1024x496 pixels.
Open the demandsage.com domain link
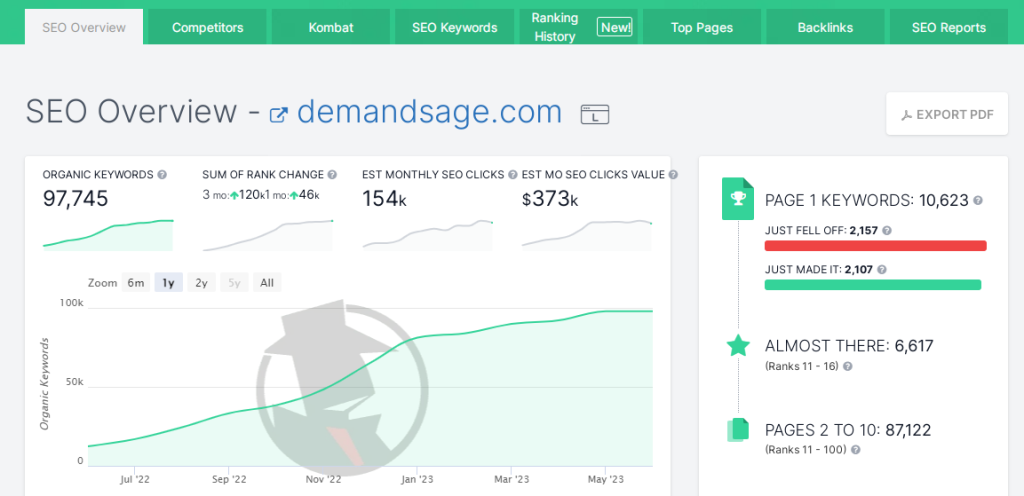(x=429, y=112)
